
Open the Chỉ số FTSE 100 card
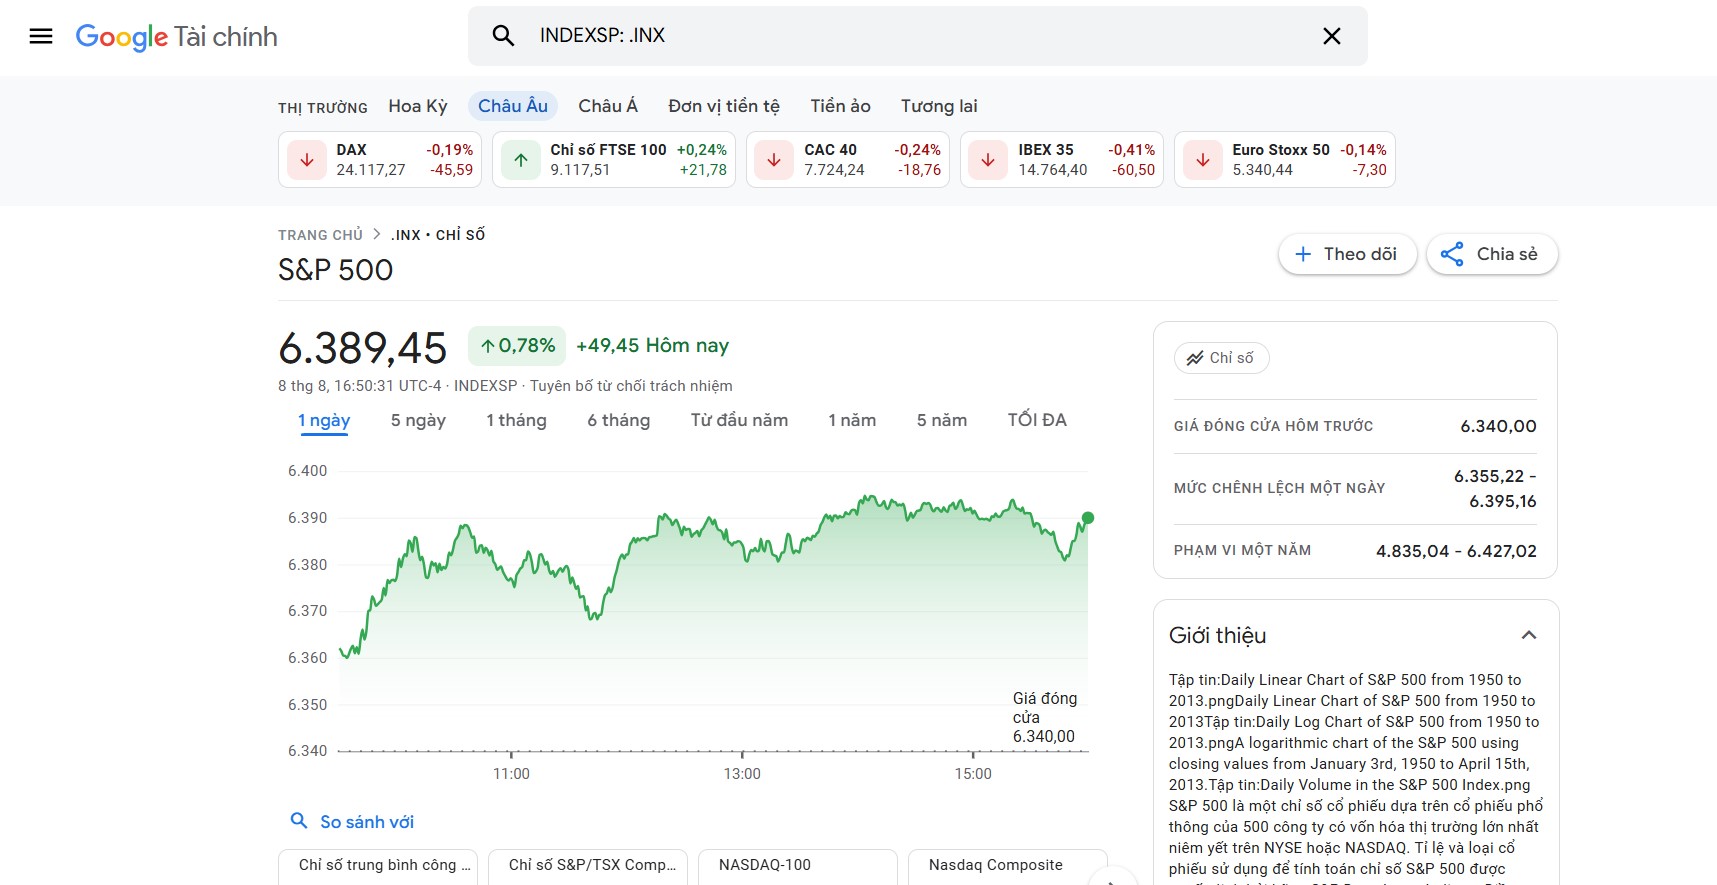614,160
